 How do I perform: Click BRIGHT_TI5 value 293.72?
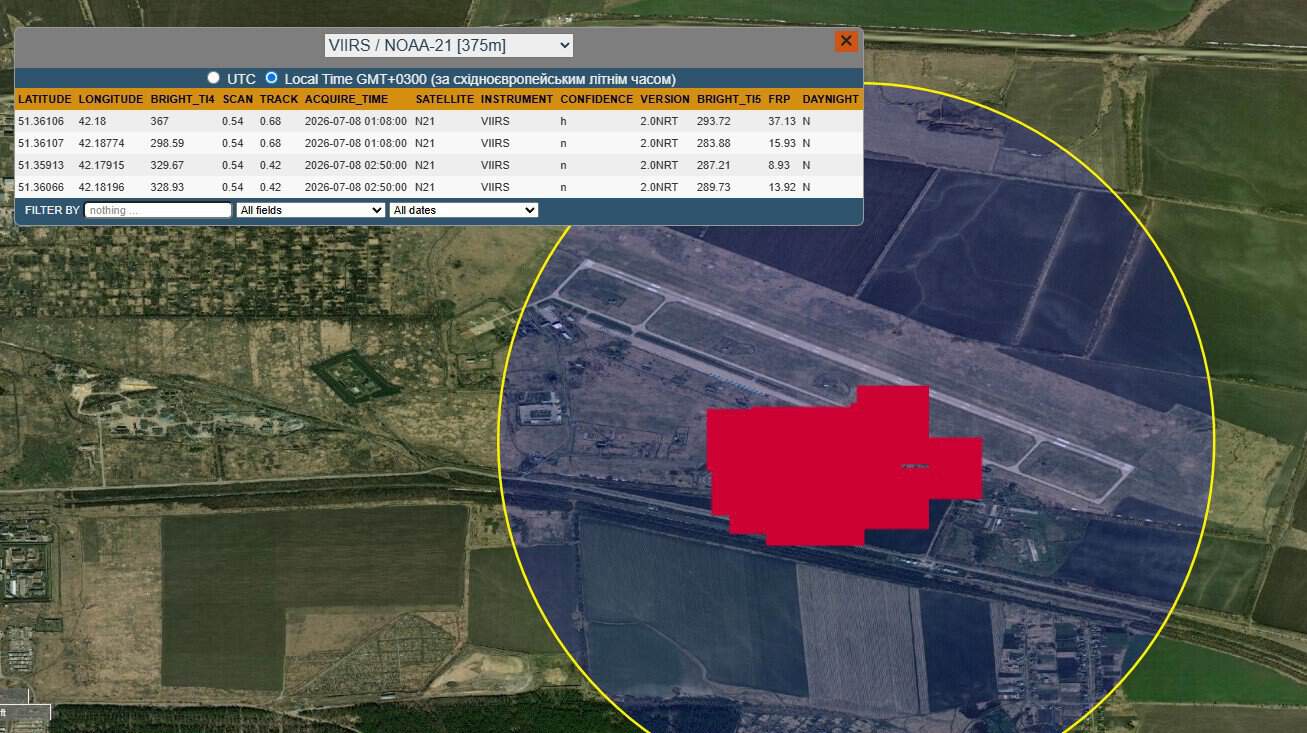click(714, 121)
